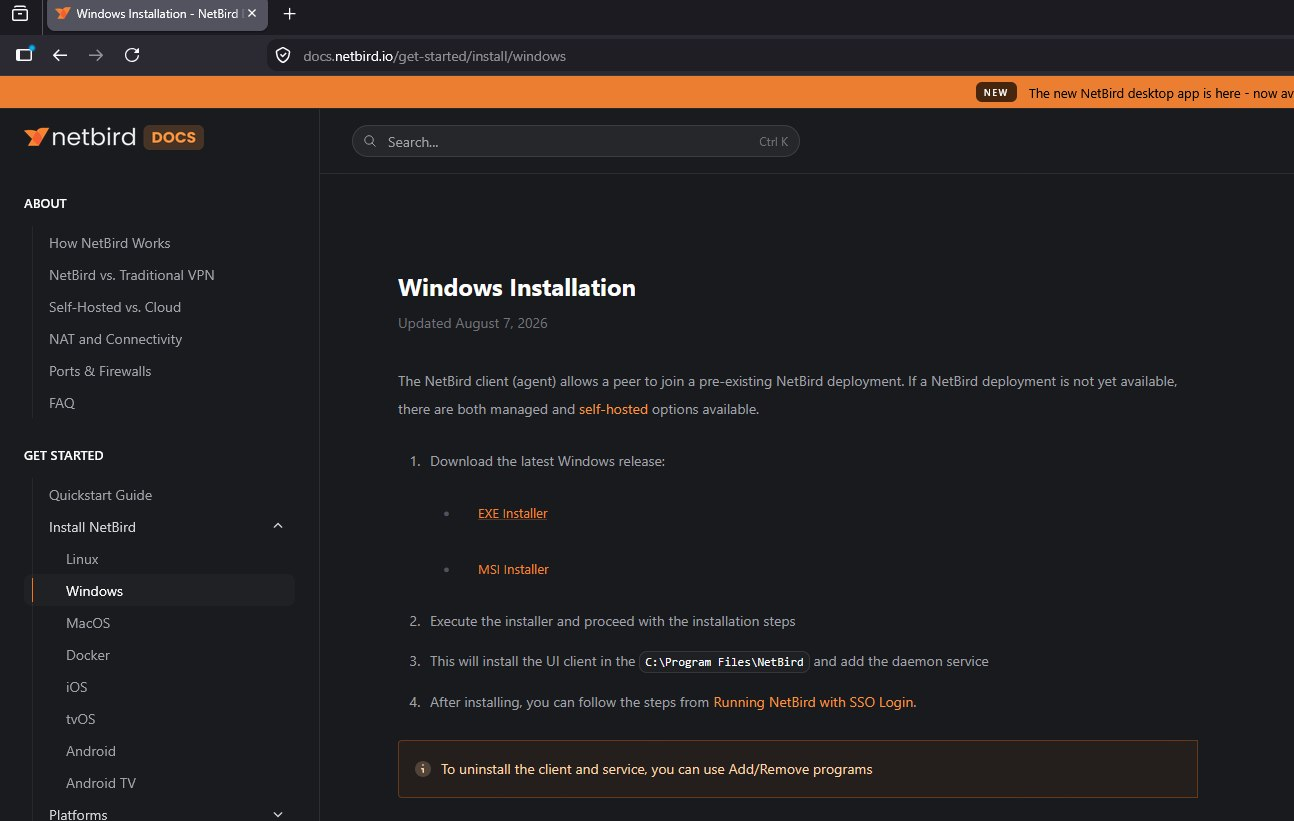Open a new tab with plus icon
The width and height of the screenshot is (1294, 821).
(290, 14)
